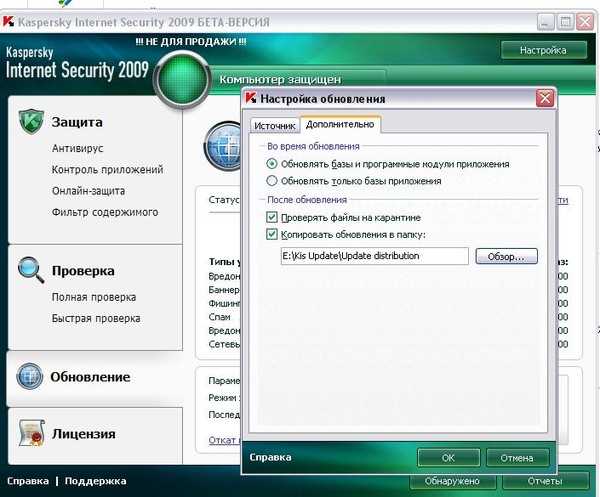The image size is (600, 497).
Task: Open Антивирус under Защита
Action: pos(78,148)
